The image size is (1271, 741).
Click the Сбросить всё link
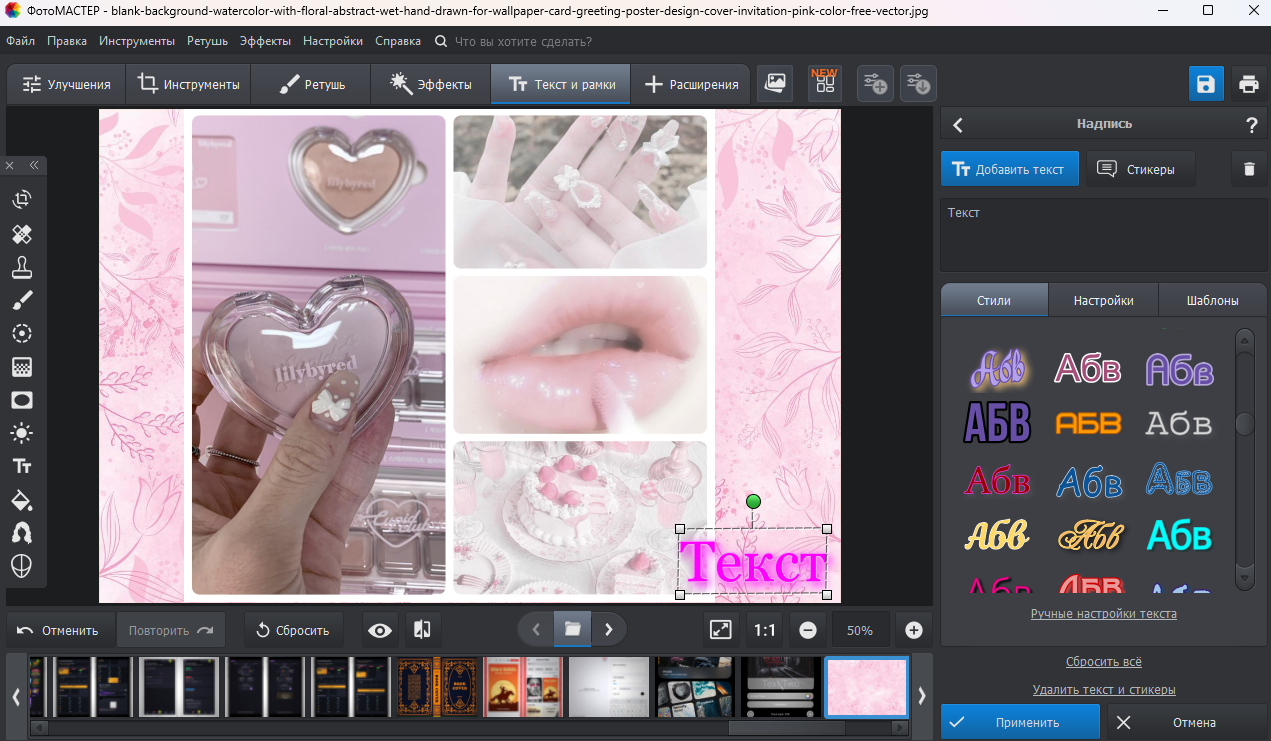click(x=1103, y=662)
